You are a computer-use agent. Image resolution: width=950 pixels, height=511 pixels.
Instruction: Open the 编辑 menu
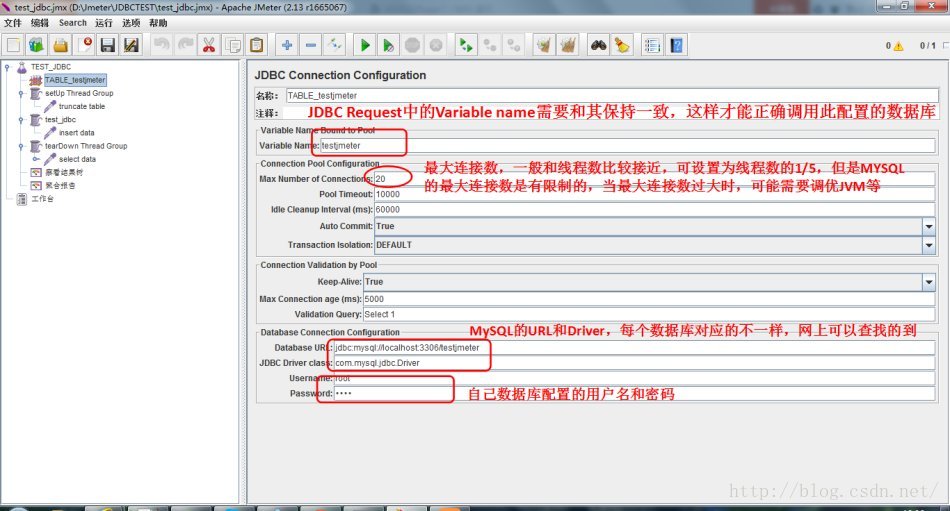click(x=40, y=23)
